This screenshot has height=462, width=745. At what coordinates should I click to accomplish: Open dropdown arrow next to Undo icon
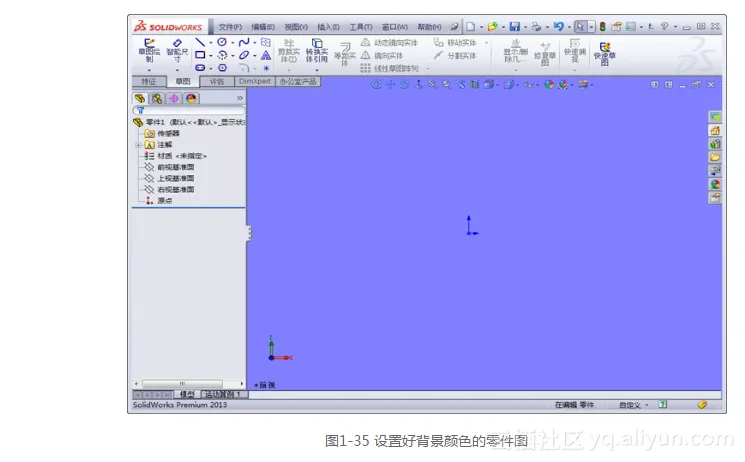pyautogui.click(x=569, y=27)
